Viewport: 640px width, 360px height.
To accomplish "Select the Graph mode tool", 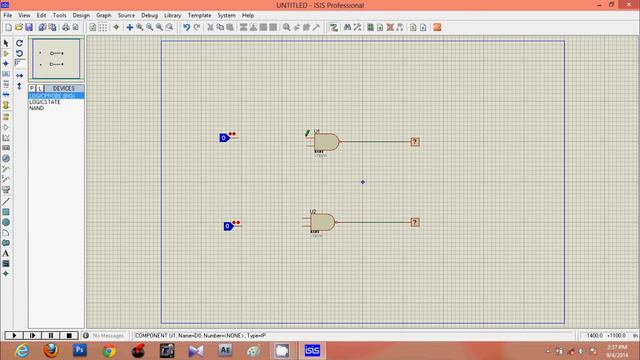I will 6,138.
